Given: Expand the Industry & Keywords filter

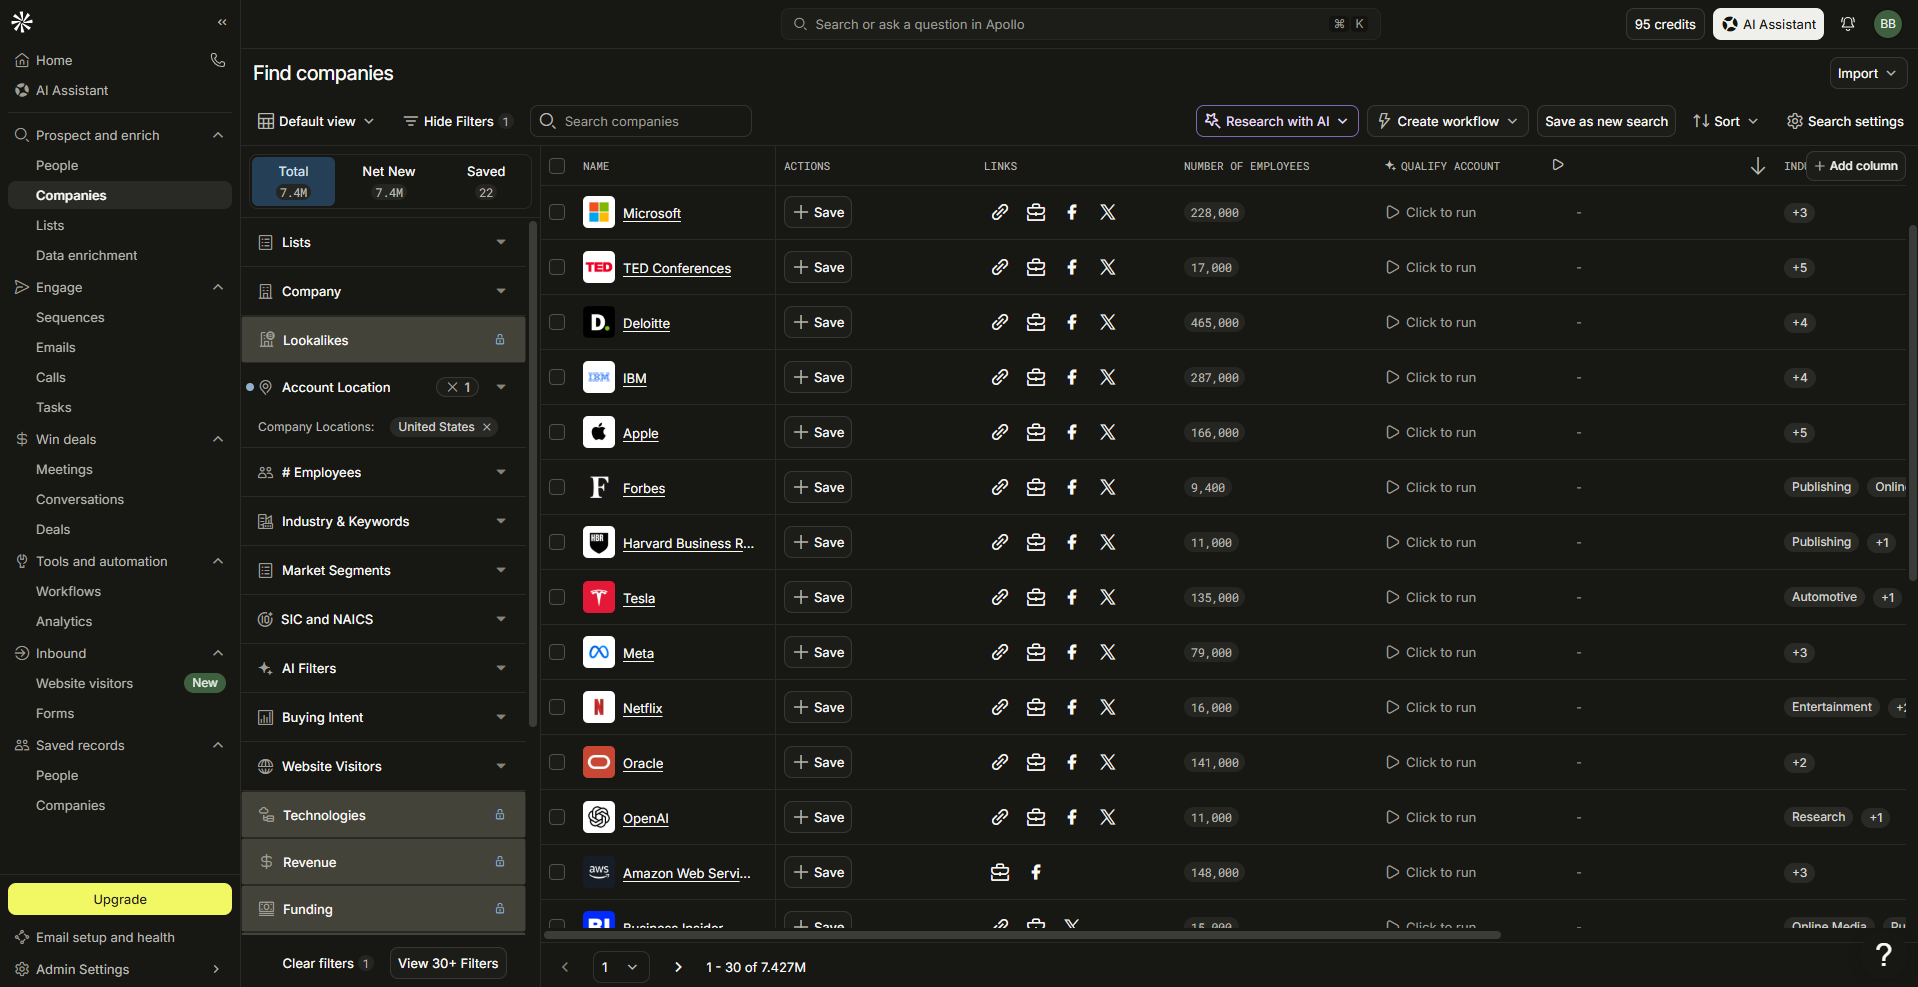Looking at the screenshot, I should click(x=384, y=521).
